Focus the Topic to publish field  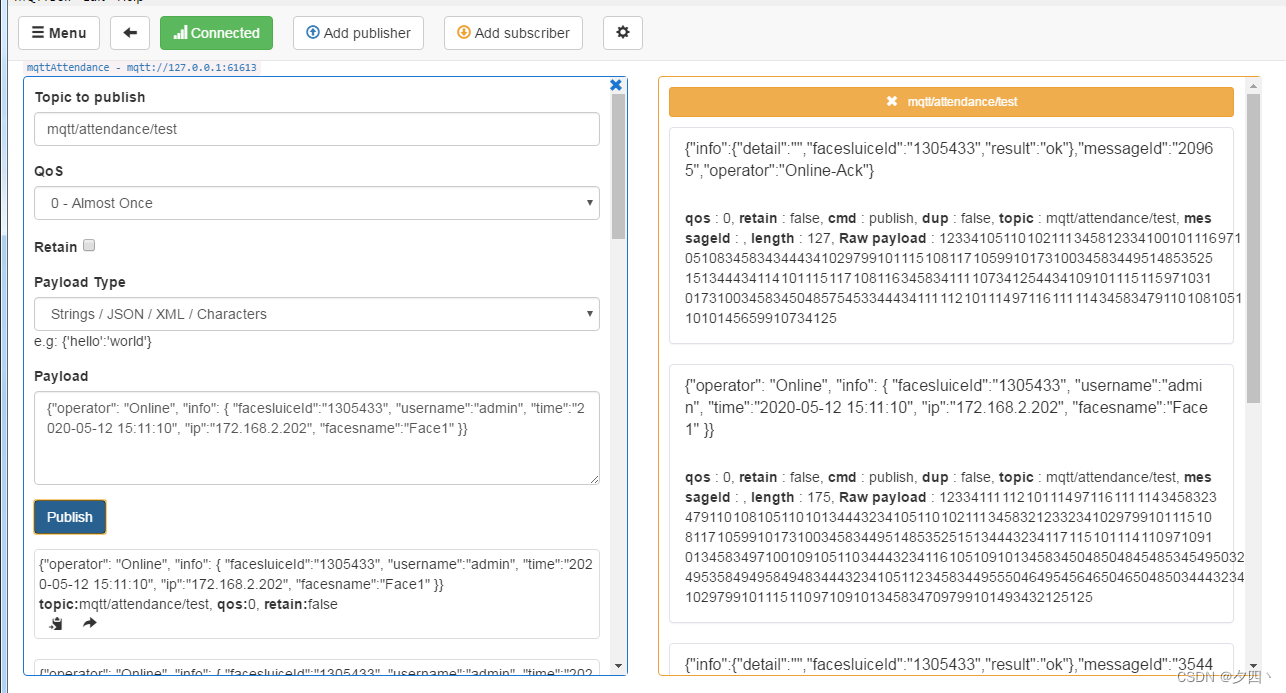point(317,129)
